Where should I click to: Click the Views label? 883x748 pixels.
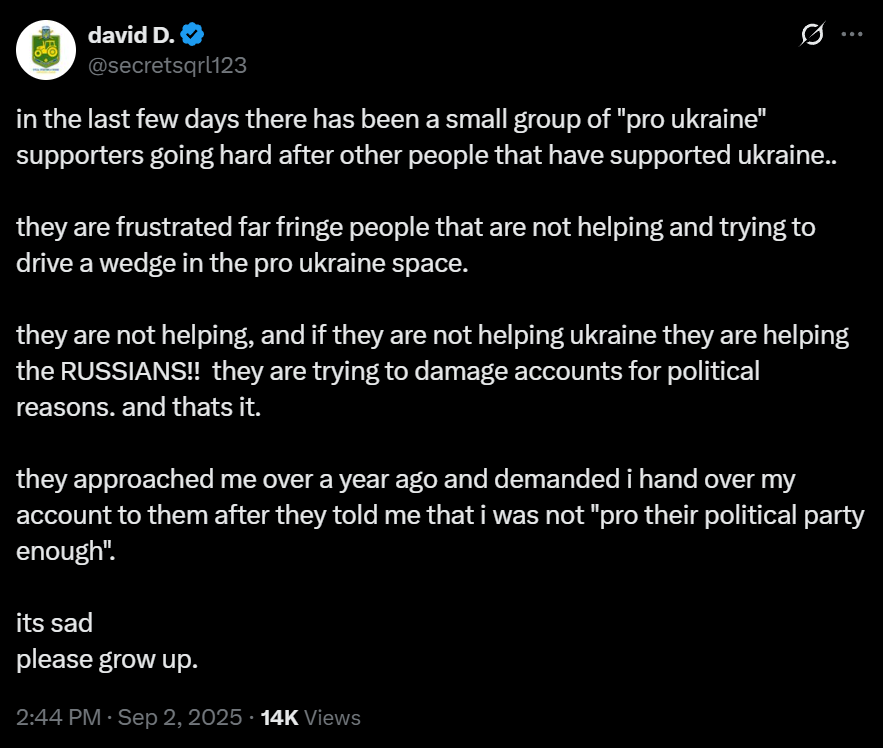pos(332,717)
